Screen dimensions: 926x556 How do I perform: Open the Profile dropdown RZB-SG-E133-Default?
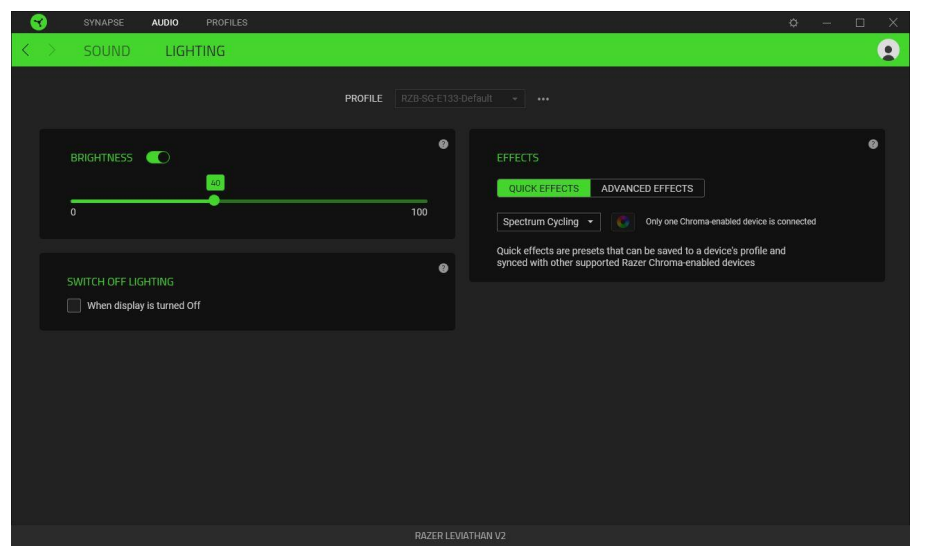pyautogui.click(x=459, y=99)
